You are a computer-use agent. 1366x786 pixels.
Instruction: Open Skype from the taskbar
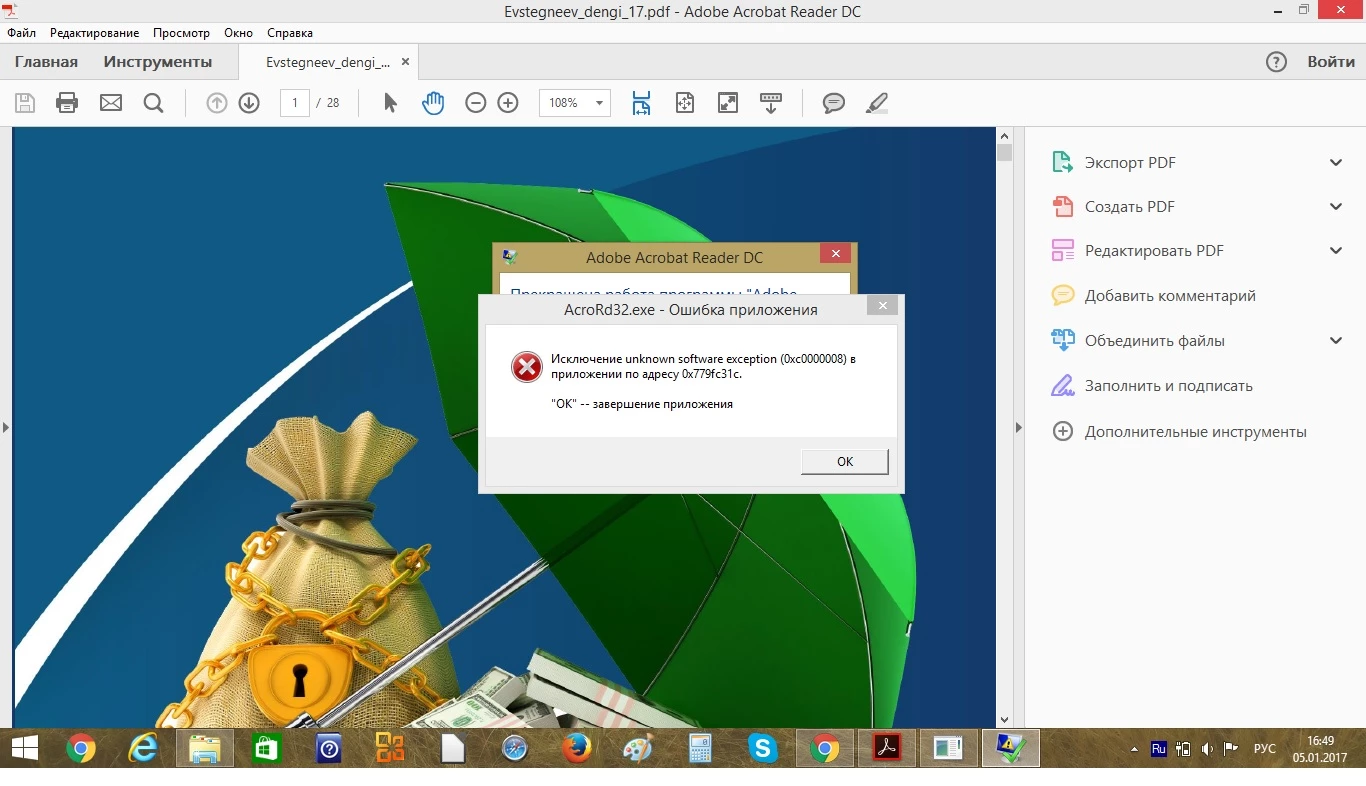point(763,748)
